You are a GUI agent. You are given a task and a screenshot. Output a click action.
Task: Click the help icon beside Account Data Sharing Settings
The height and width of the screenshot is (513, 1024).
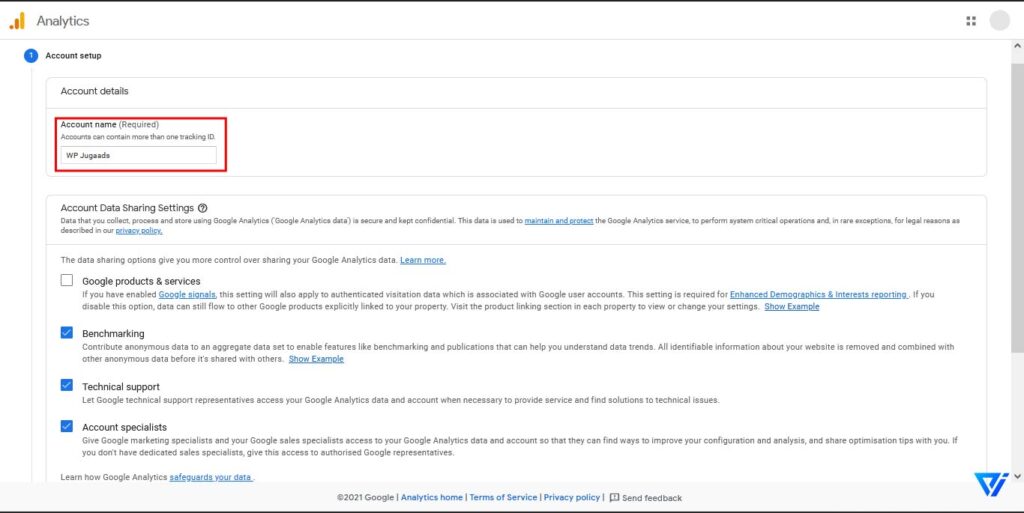202,208
